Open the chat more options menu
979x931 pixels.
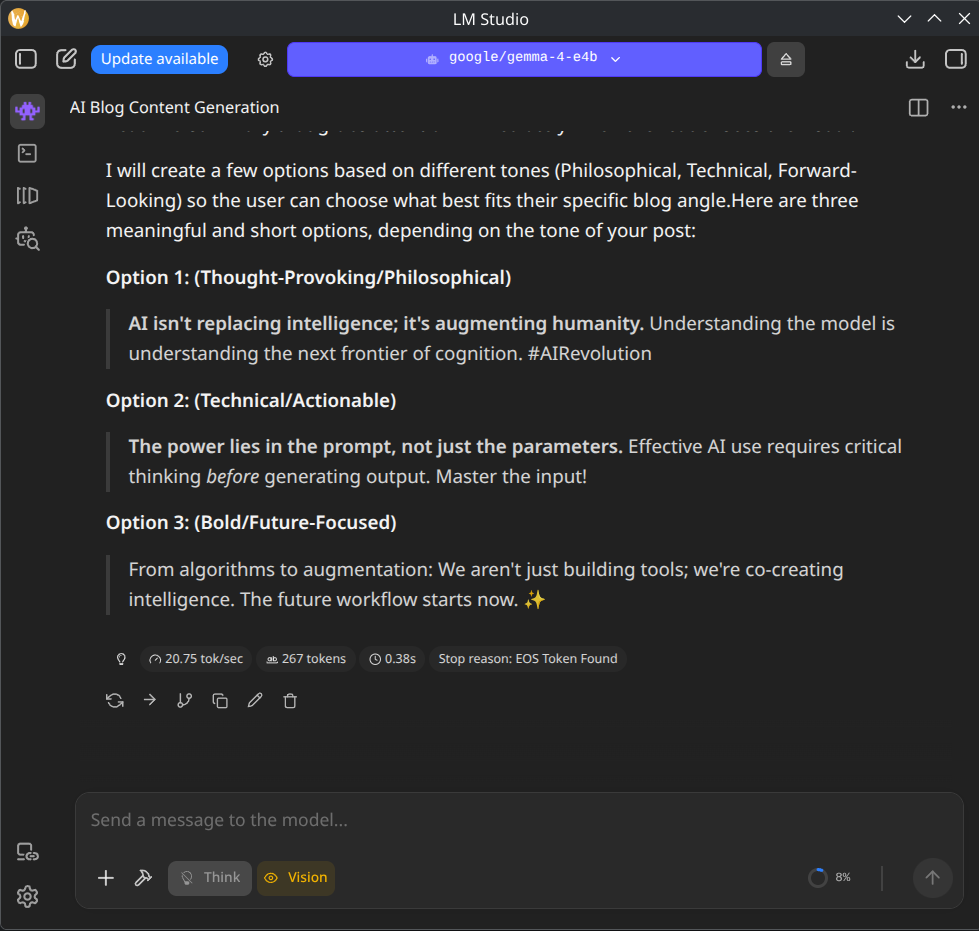pyautogui.click(x=958, y=107)
